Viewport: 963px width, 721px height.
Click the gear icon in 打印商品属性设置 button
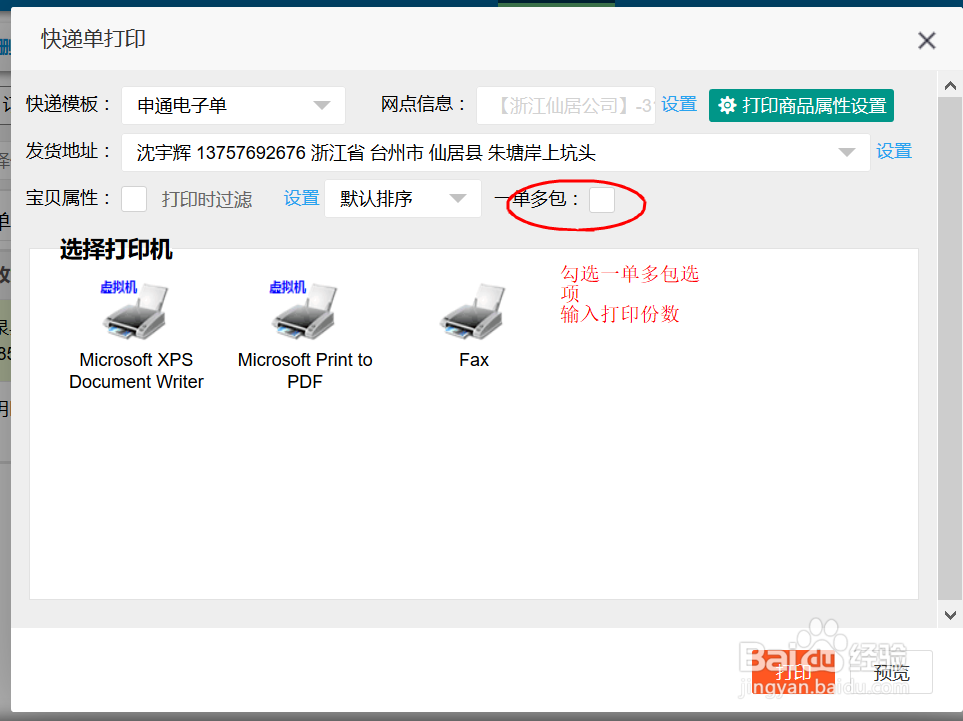[727, 106]
